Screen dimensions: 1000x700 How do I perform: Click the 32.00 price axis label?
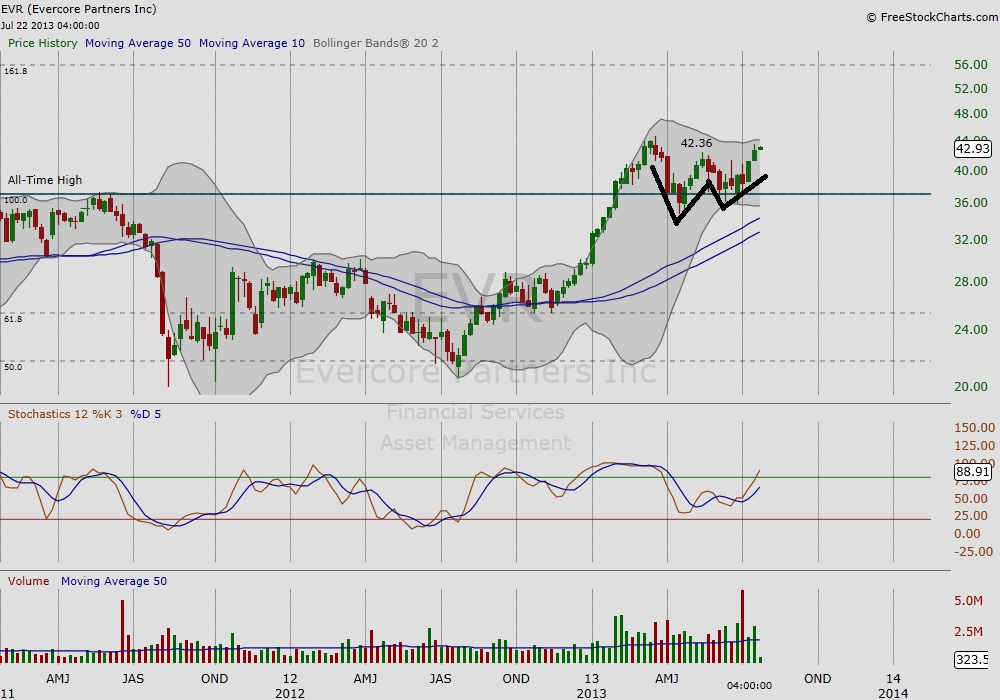click(971, 240)
